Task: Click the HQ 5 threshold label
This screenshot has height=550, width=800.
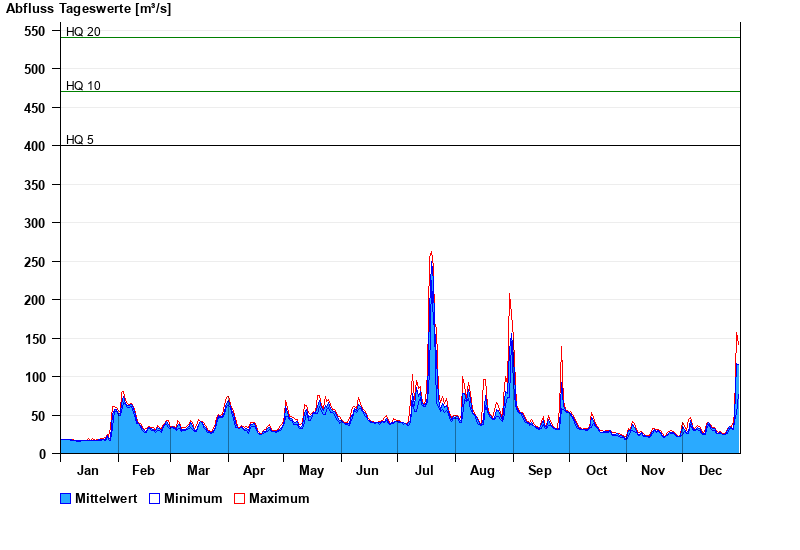Action: click(80, 140)
